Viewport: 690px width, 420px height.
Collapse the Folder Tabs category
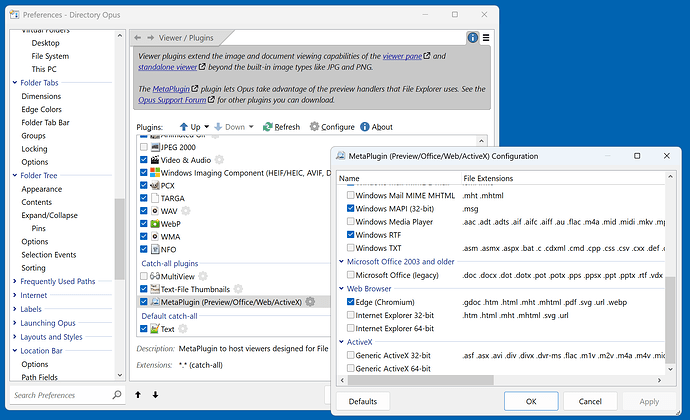[14, 82]
